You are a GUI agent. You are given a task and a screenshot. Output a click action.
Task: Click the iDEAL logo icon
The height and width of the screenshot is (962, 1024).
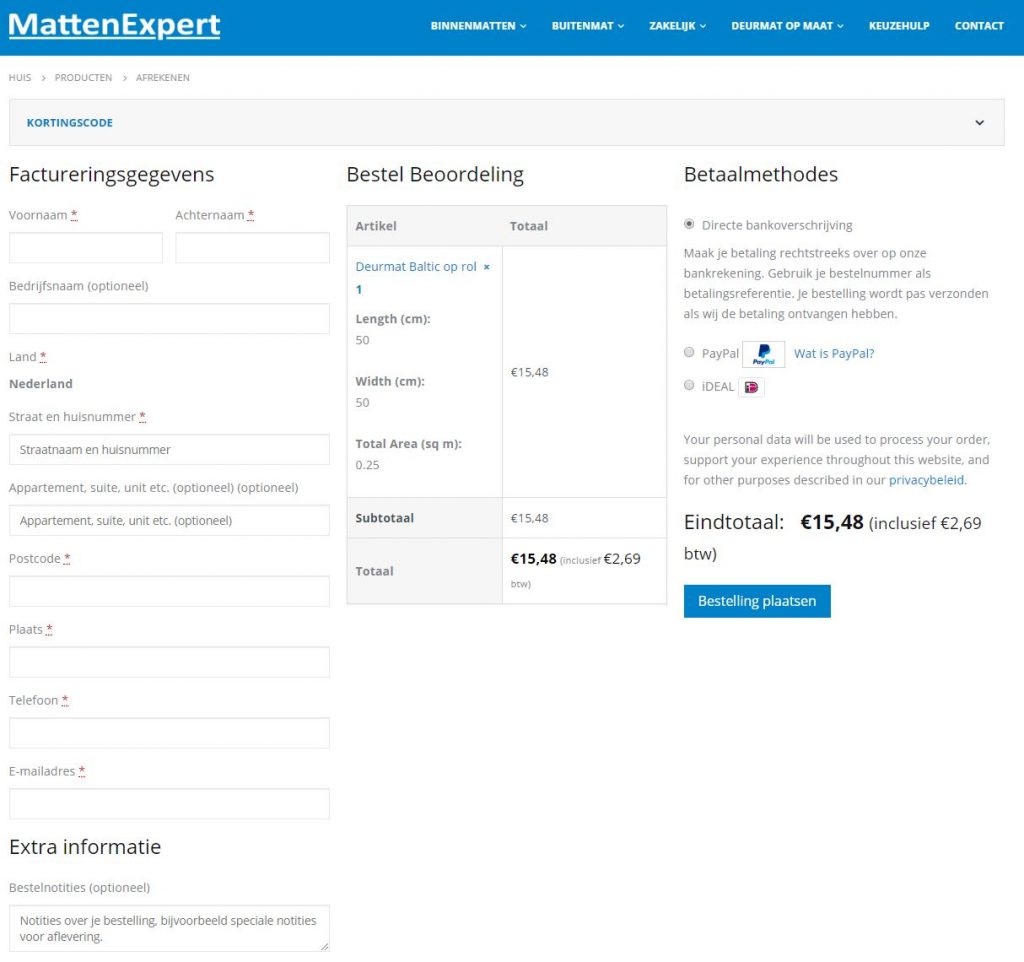coord(750,386)
